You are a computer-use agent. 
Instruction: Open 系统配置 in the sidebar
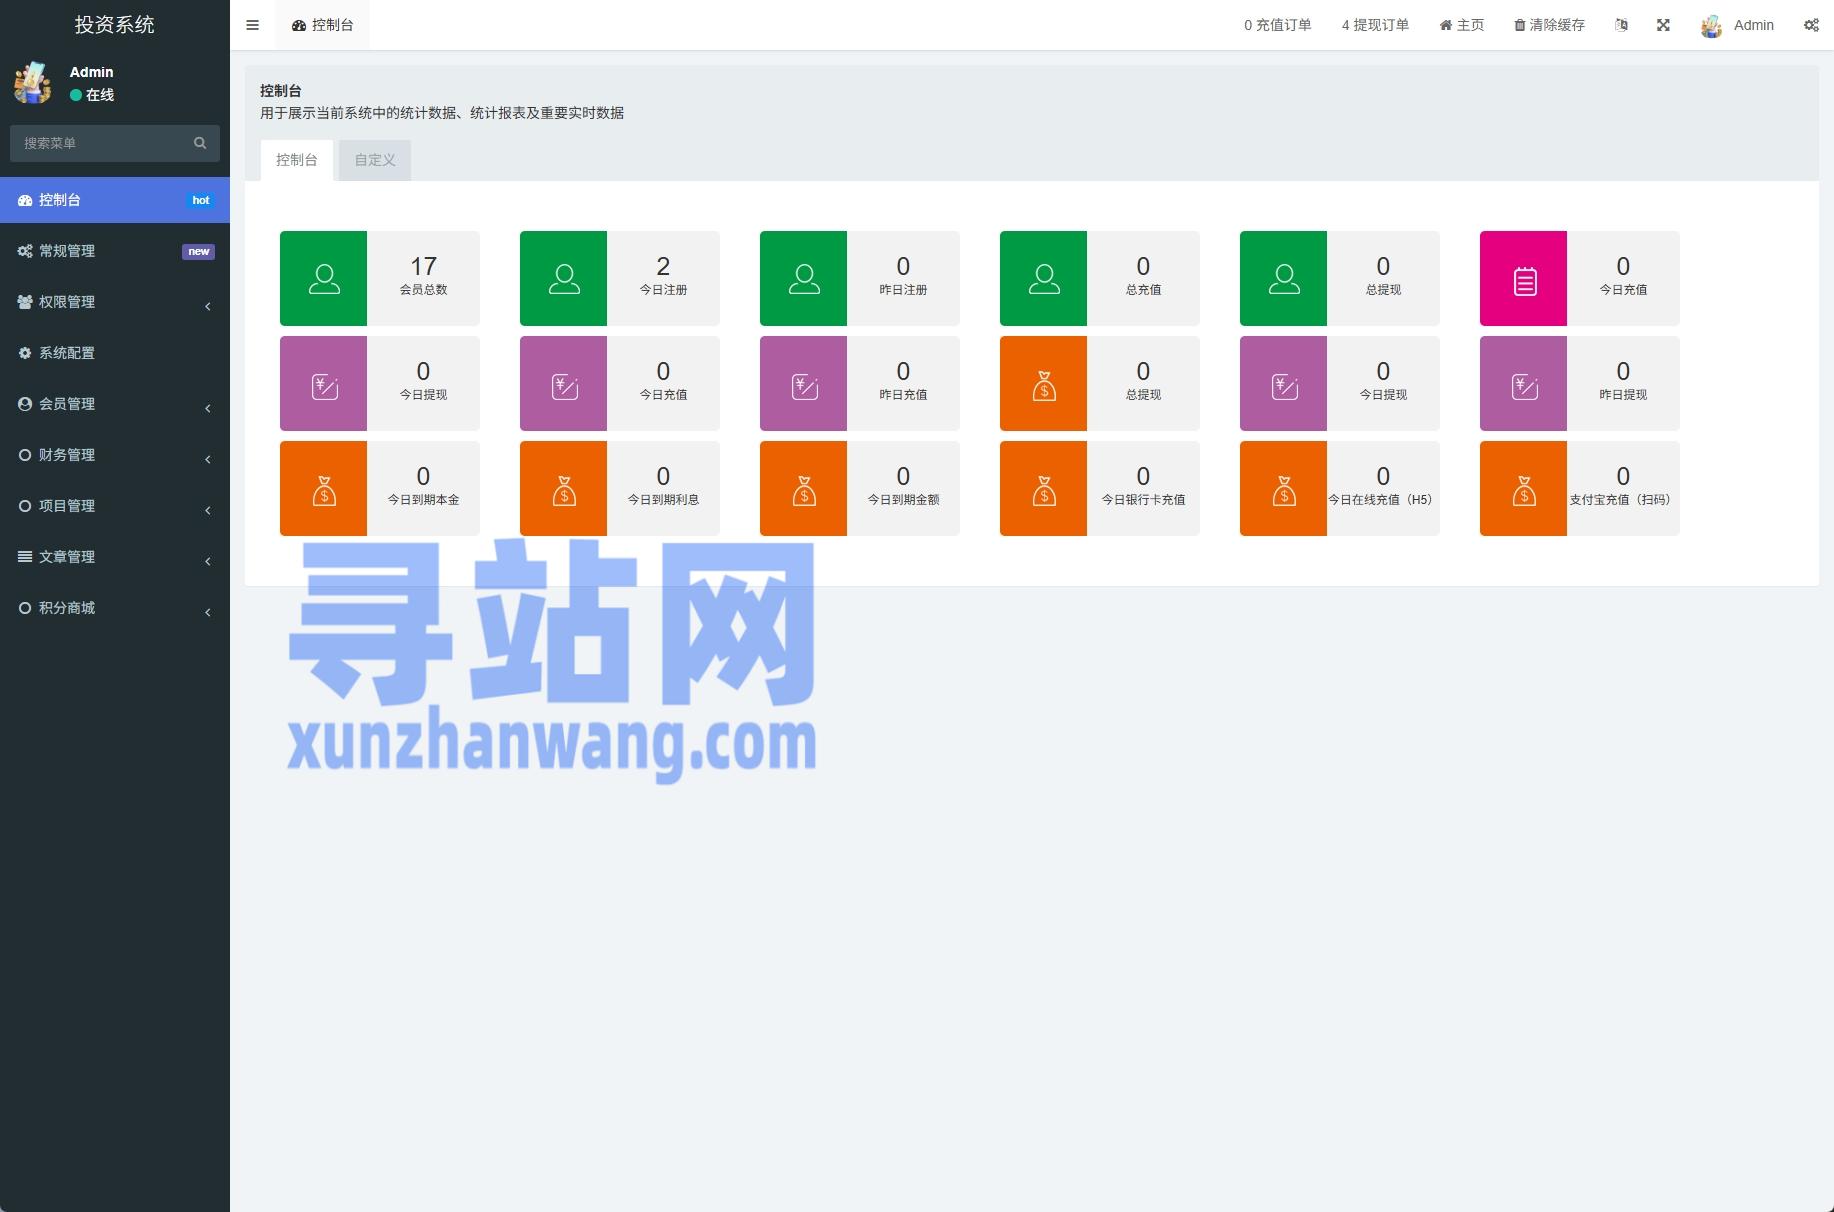tap(115, 353)
